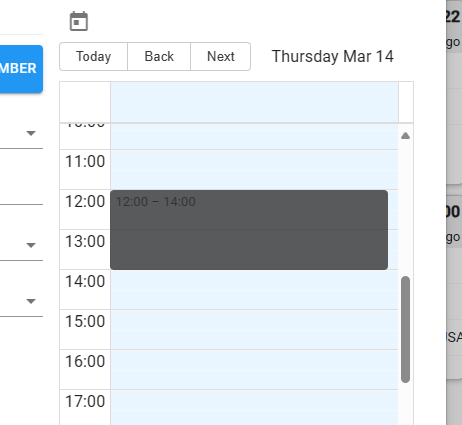Screen dimensions: 462x425
Task: Select the 17:00 time slot
Action: [x=254, y=407]
